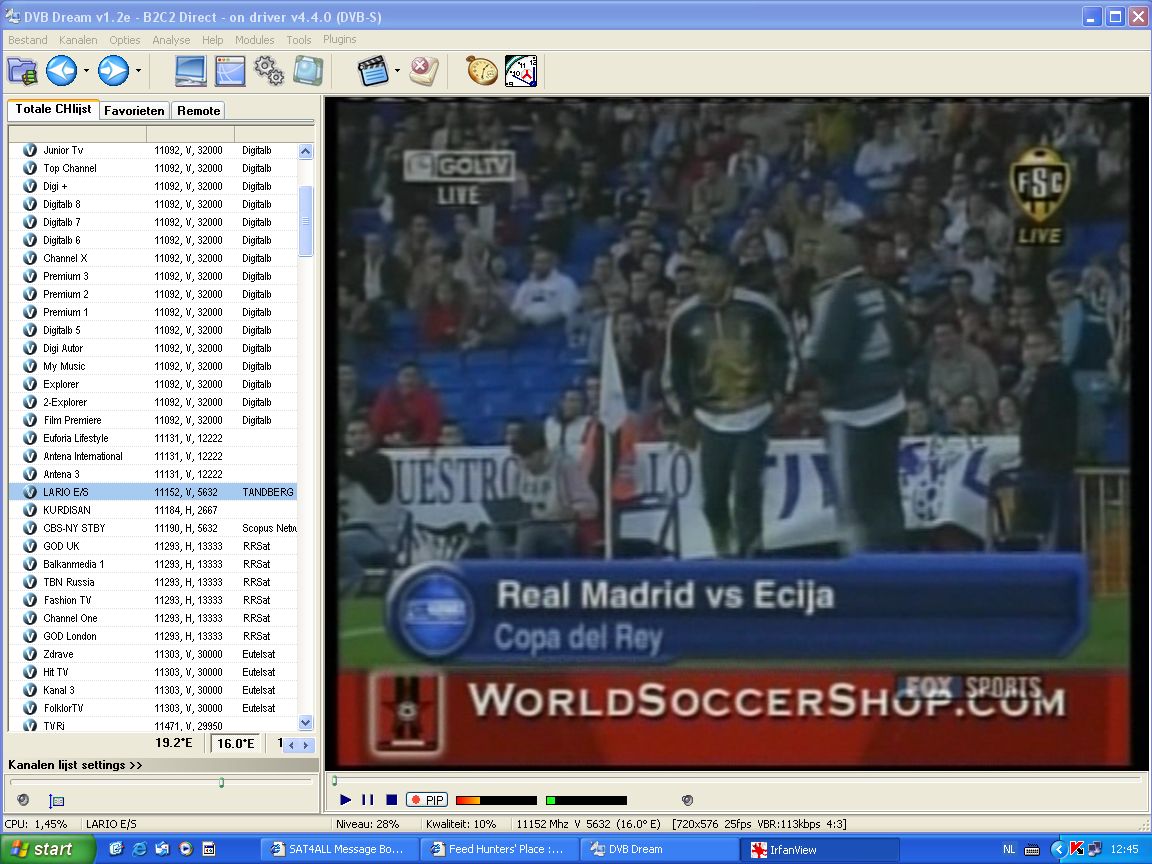Expand Kanalen lijst settings
The image size is (1152, 864).
click(x=75, y=765)
